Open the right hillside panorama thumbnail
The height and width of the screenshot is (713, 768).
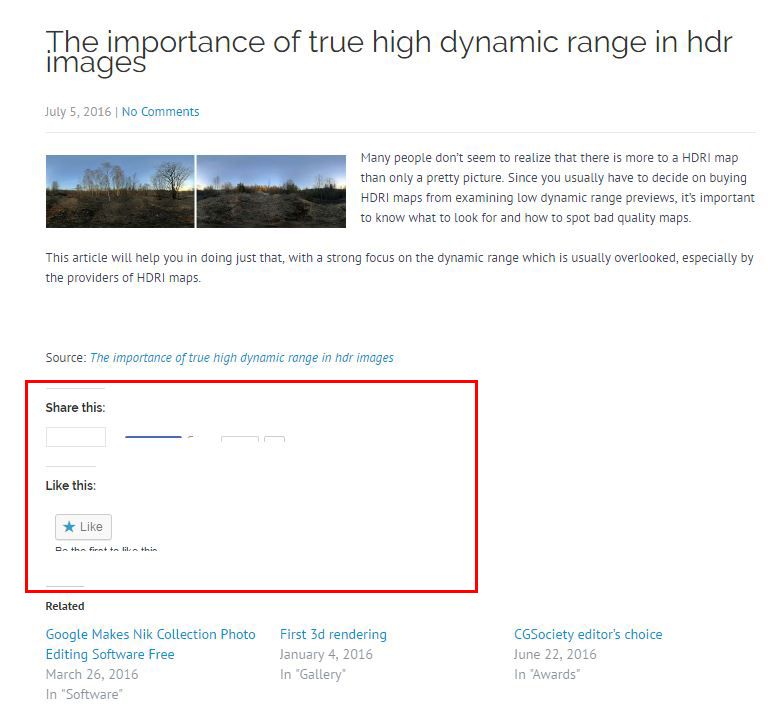point(271,191)
